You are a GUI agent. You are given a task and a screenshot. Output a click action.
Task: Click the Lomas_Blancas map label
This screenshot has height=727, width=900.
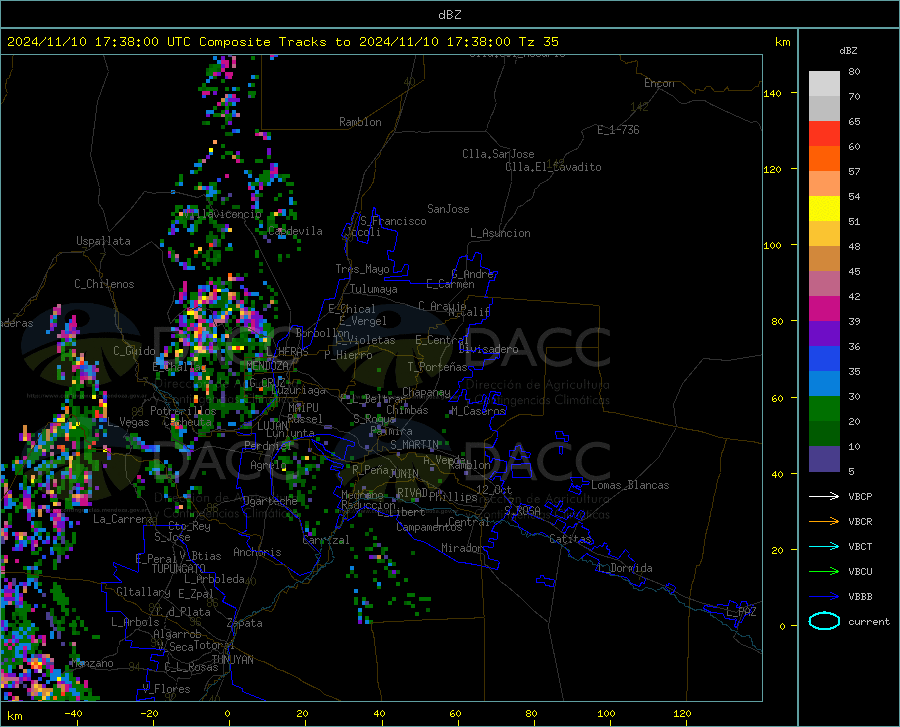[x=630, y=485]
